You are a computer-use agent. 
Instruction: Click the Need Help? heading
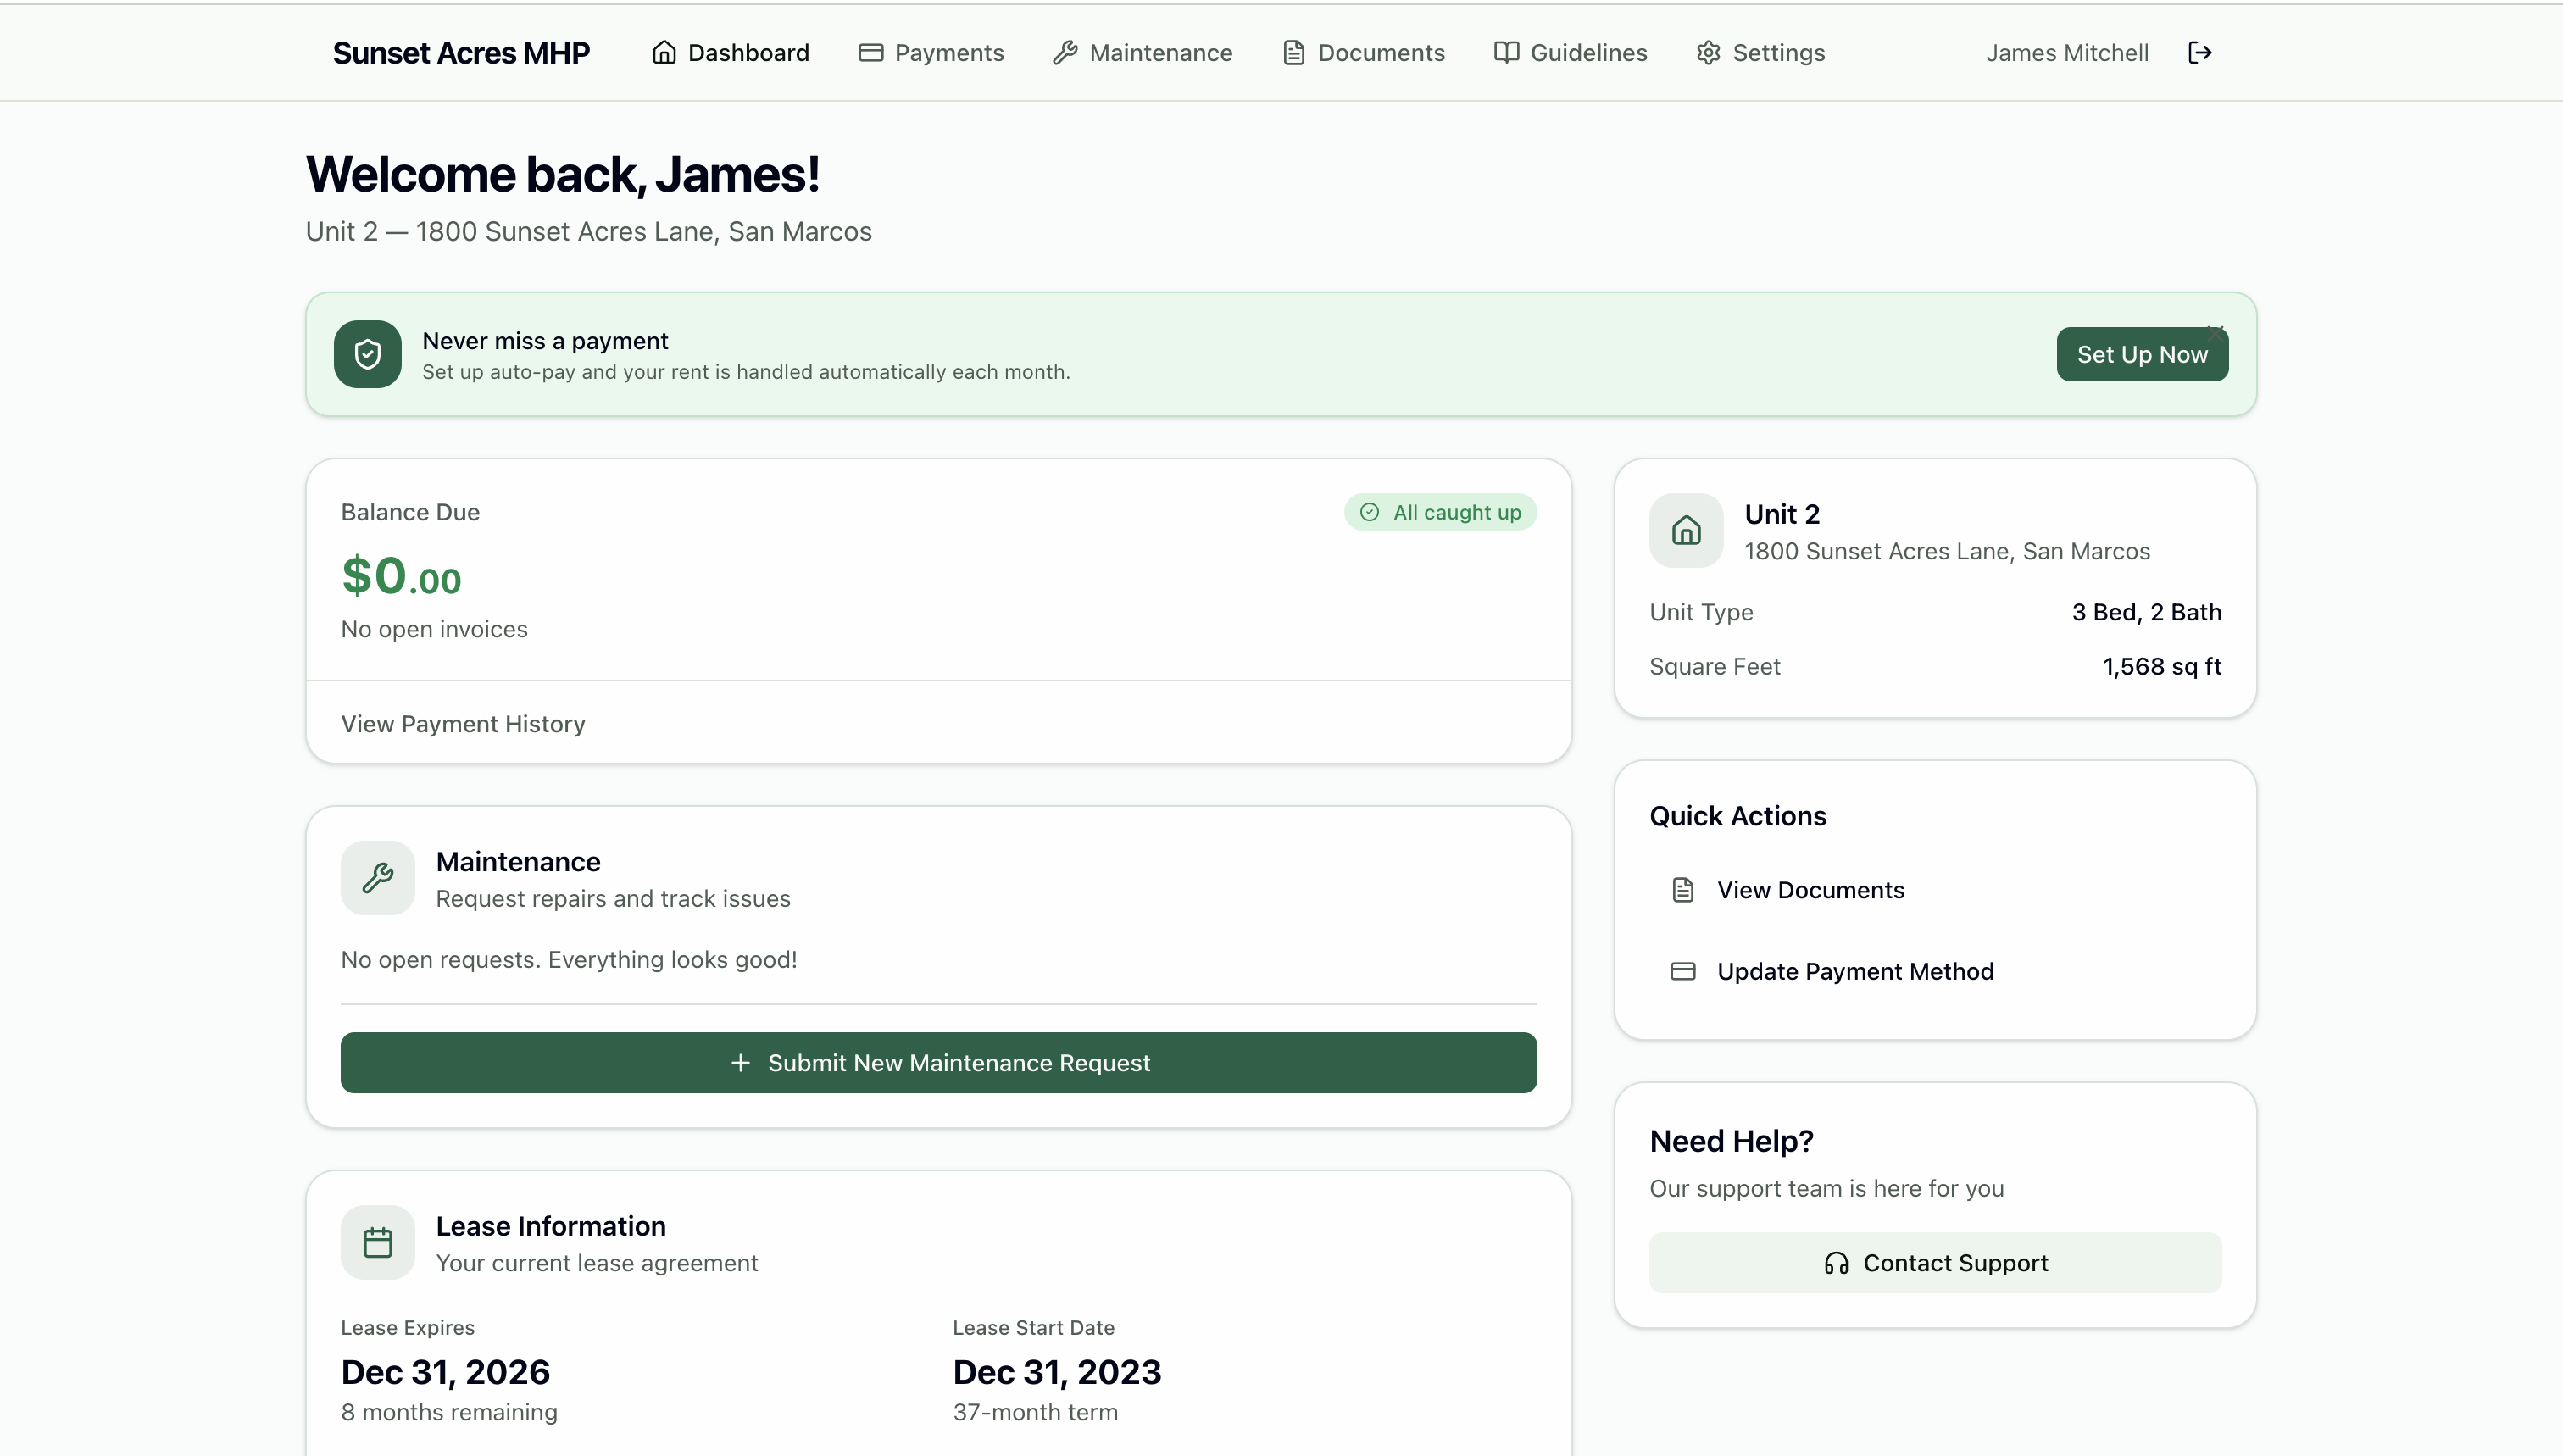1731,1141
